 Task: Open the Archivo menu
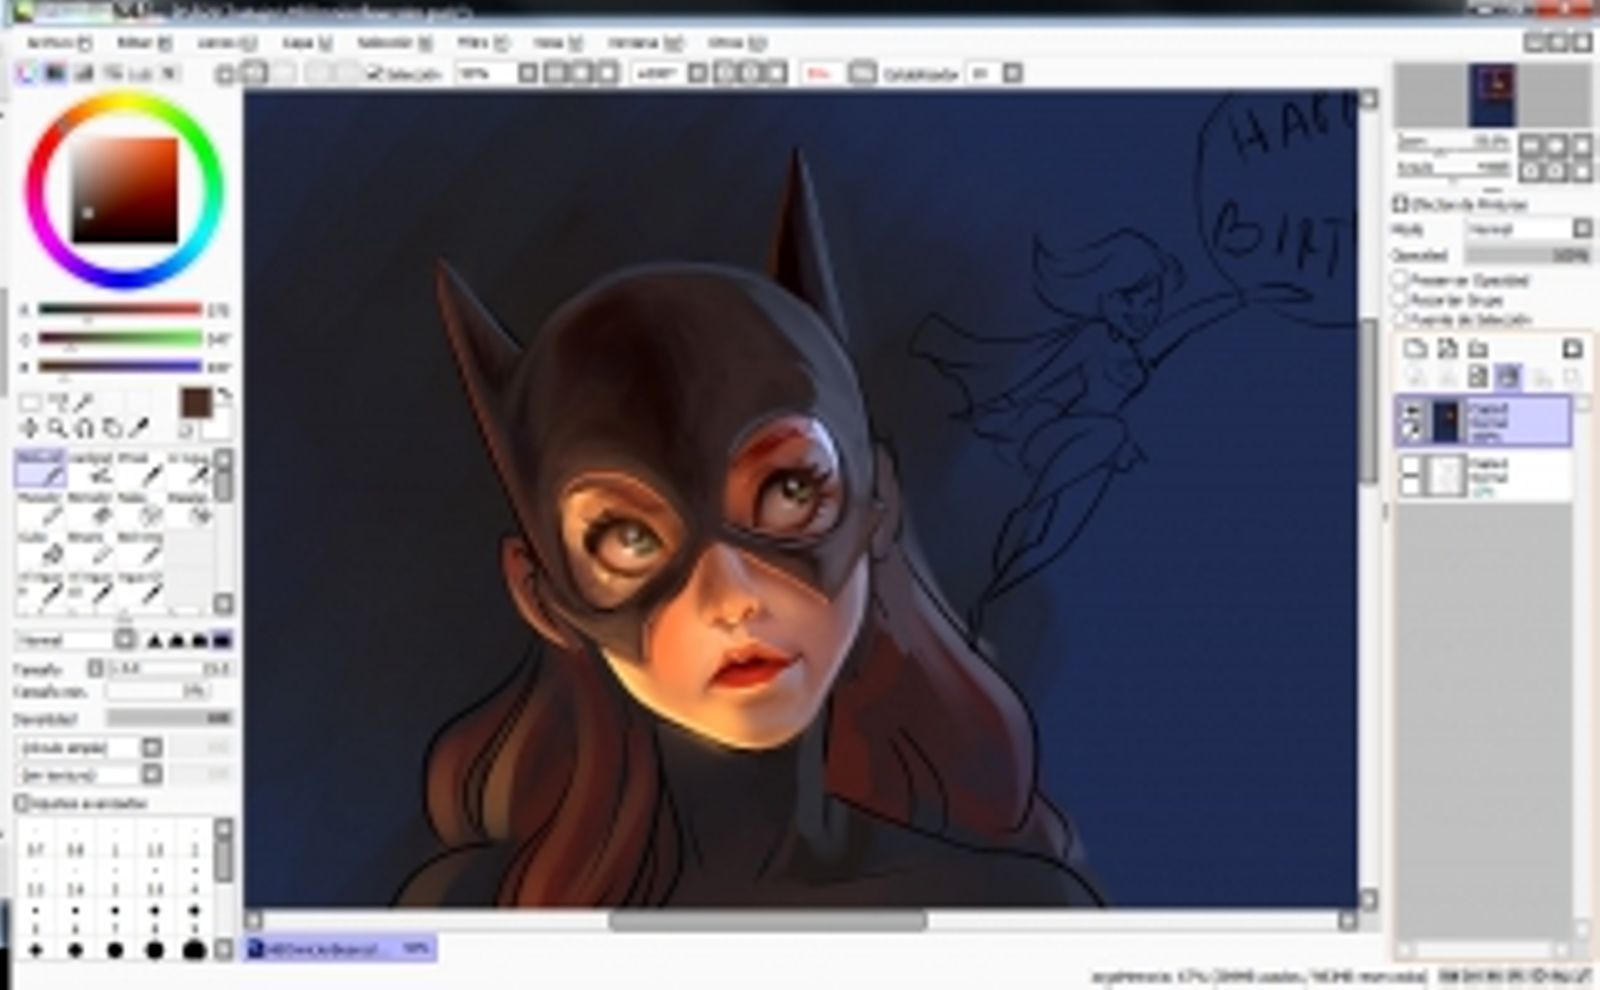58,43
